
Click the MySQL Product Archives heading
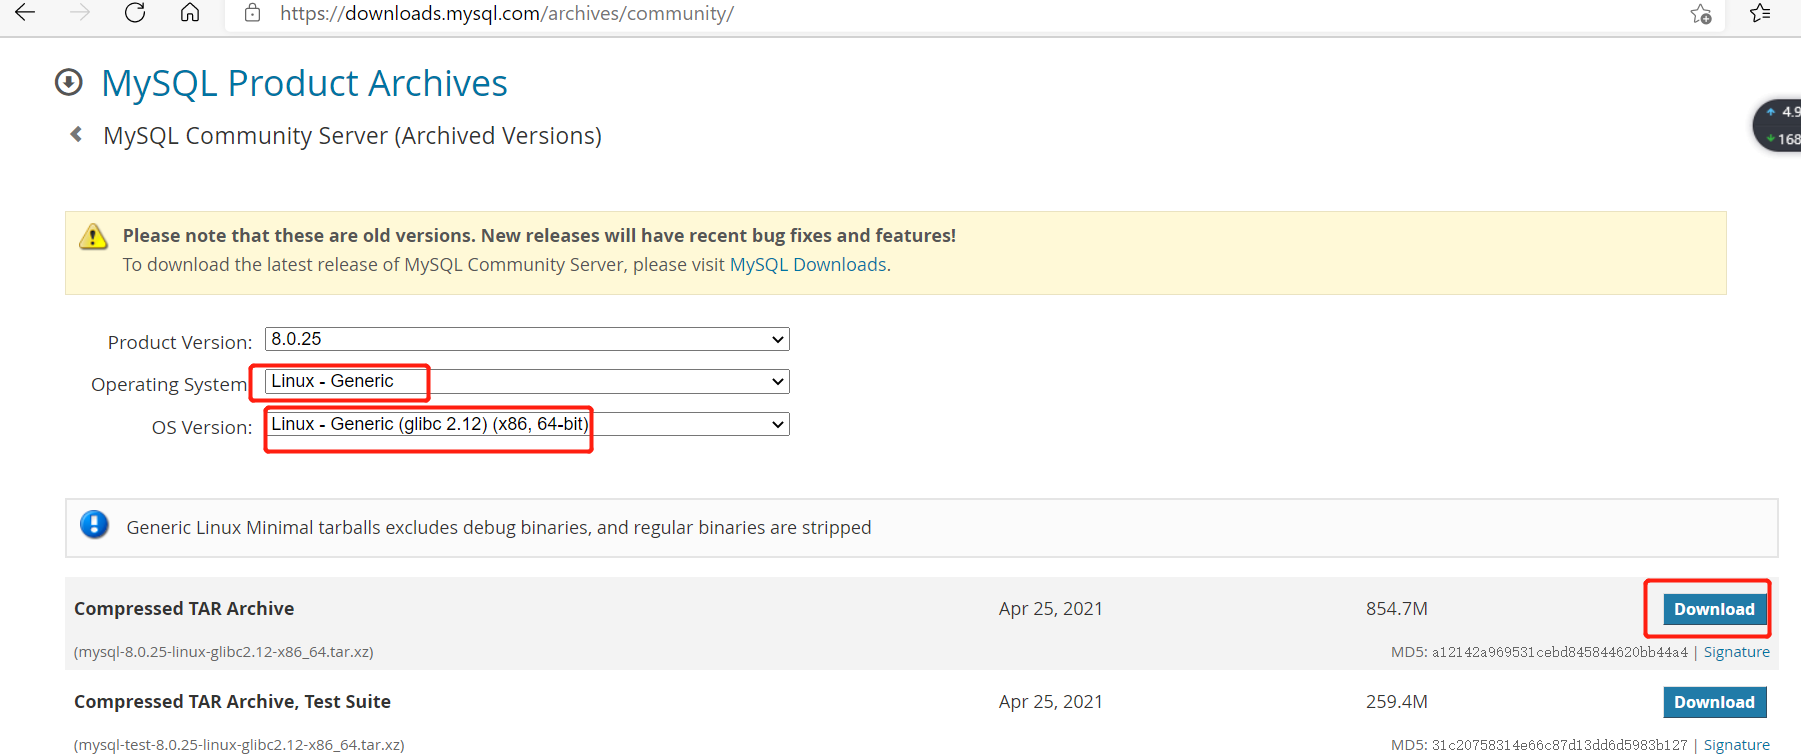[x=305, y=83]
